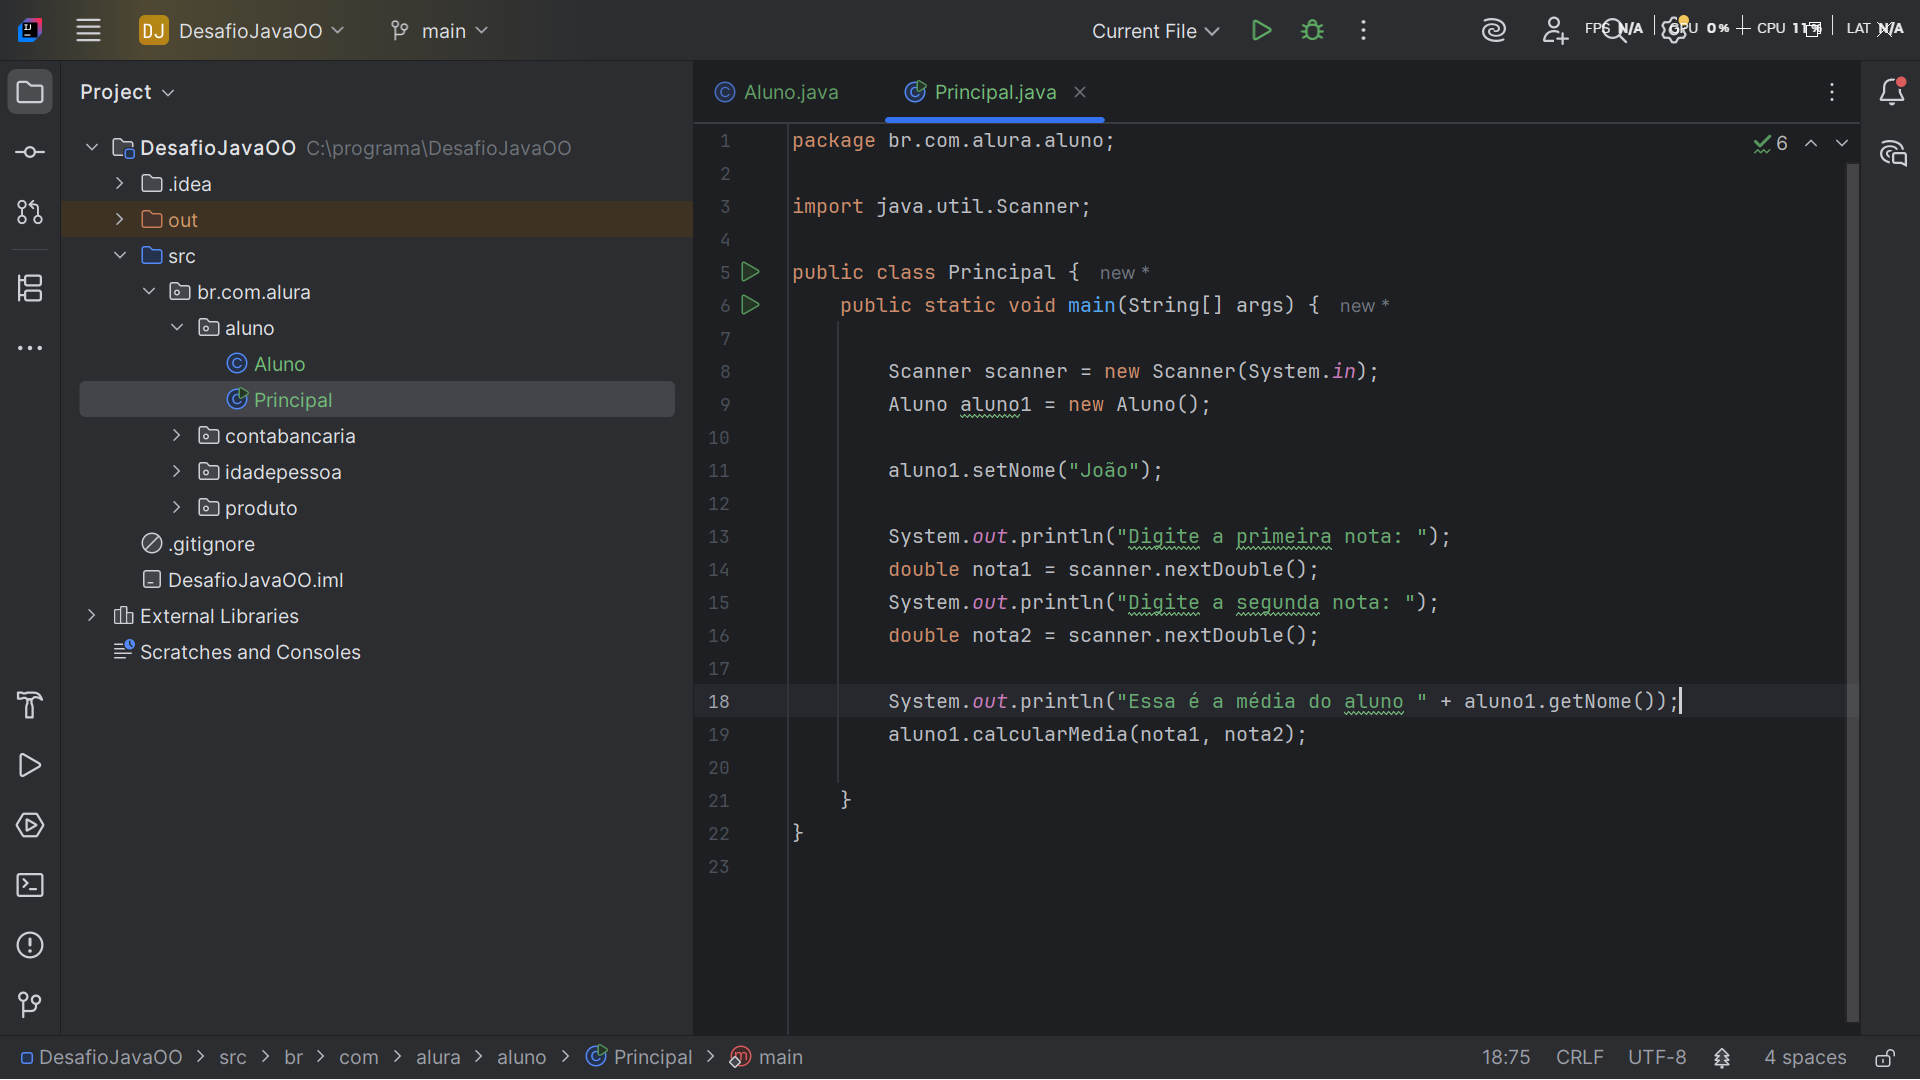Viewport: 1920px width, 1080px height.
Task: Open the main hamburger menu
Action: pos(88,30)
